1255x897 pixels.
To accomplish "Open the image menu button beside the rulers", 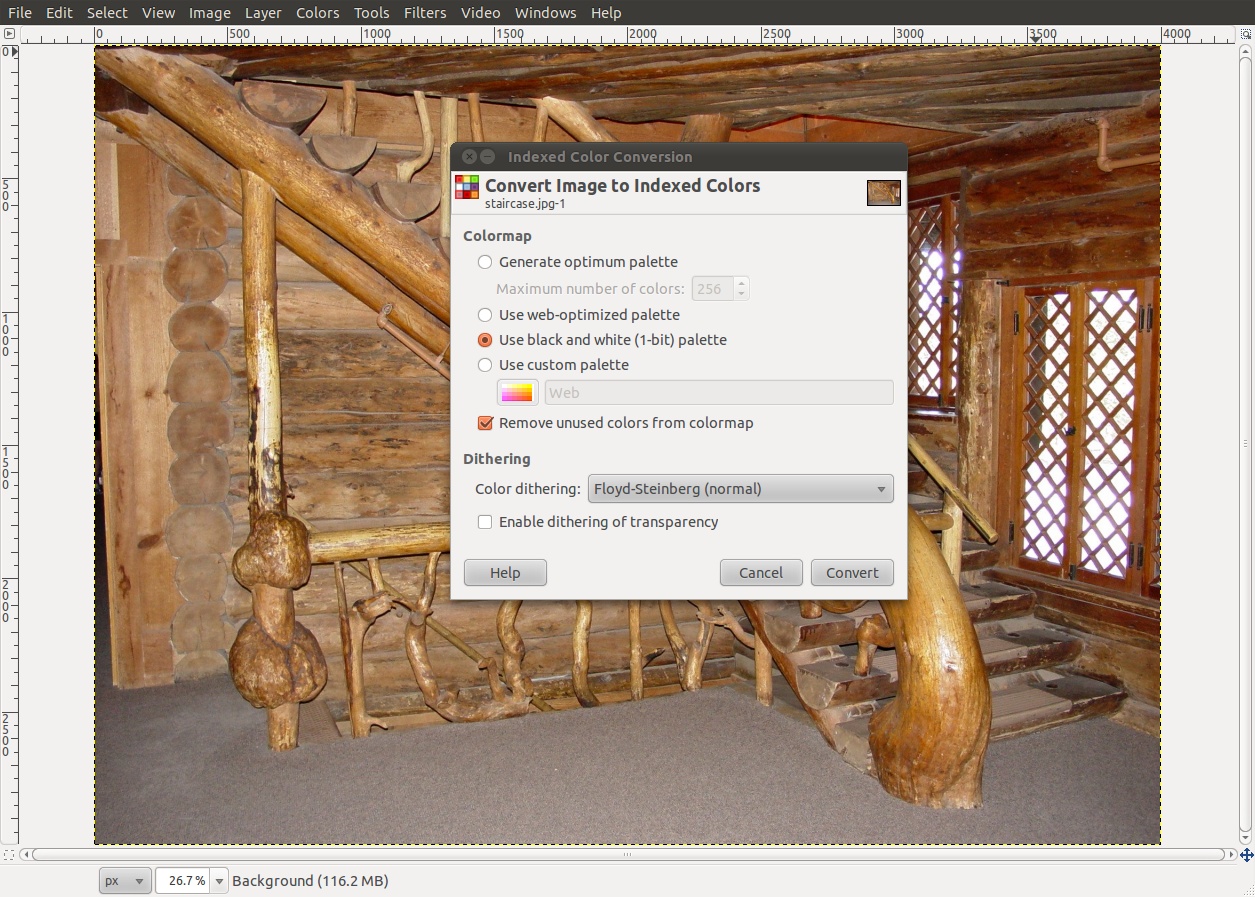I will click(x=9, y=34).
